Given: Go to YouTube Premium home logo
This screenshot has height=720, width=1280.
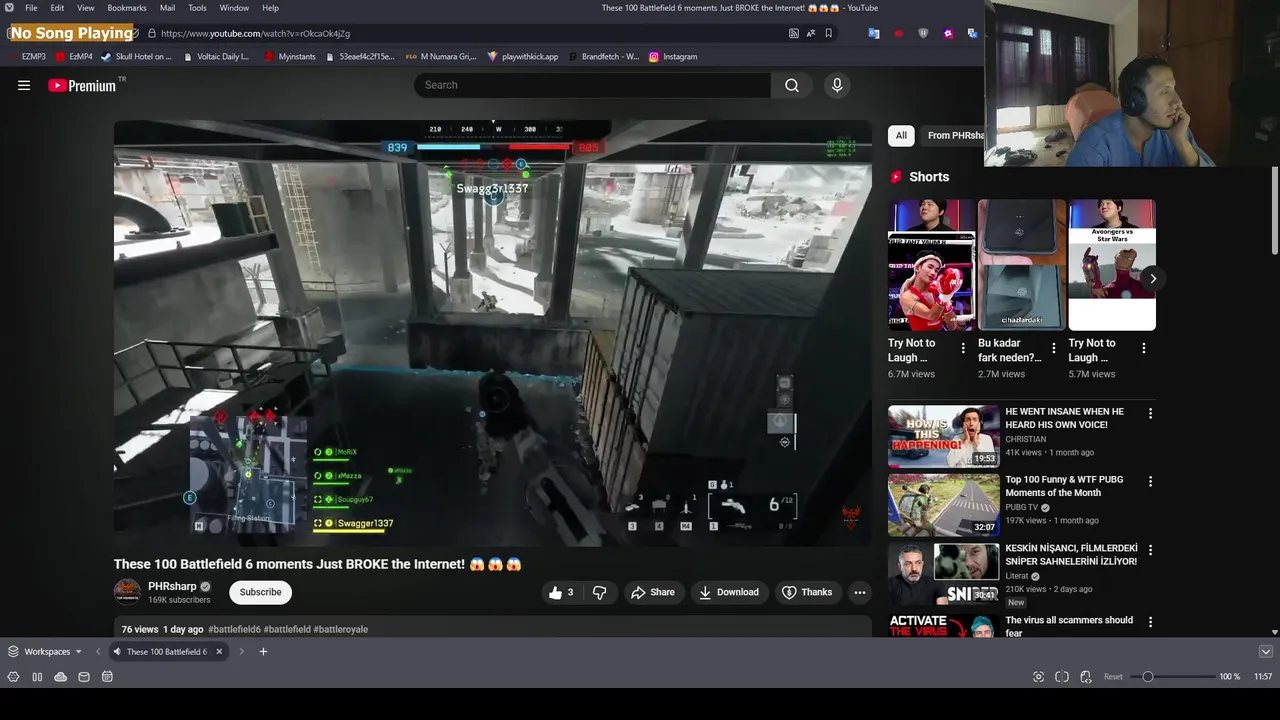Looking at the screenshot, I should click(x=82, y=86).
